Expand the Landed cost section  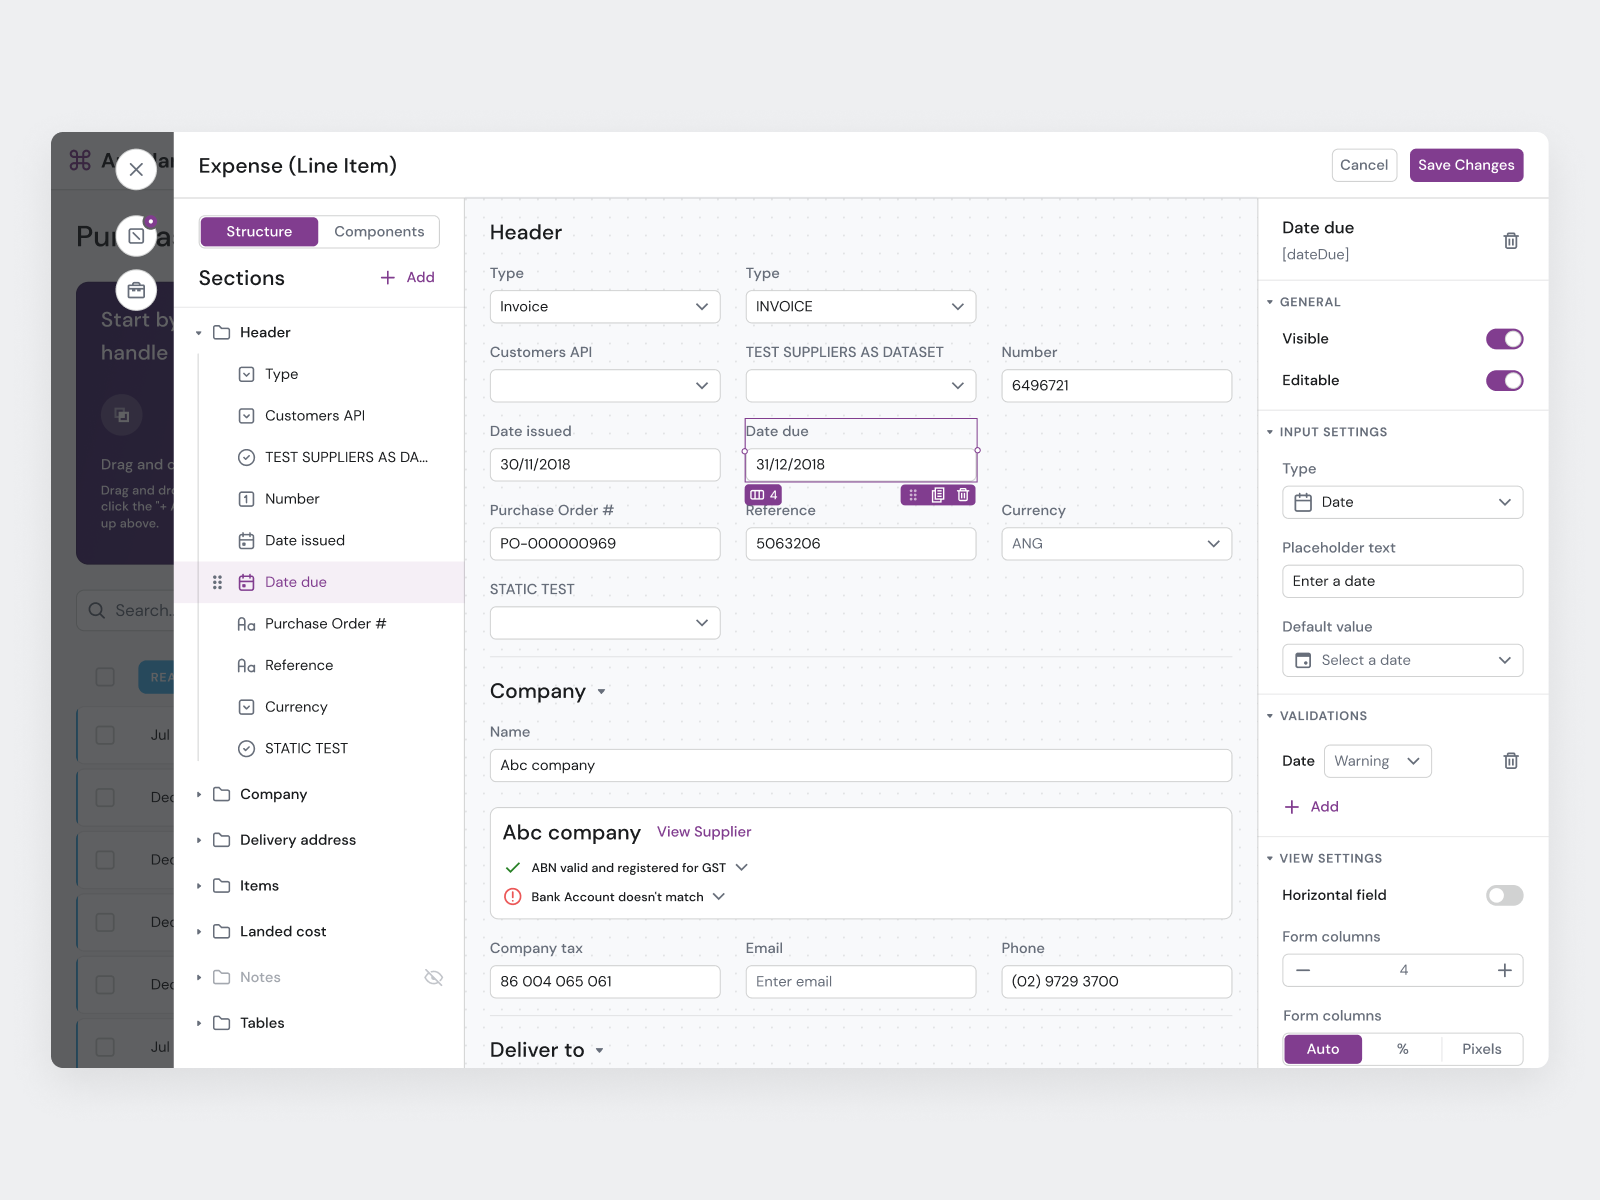coord(199,932)
